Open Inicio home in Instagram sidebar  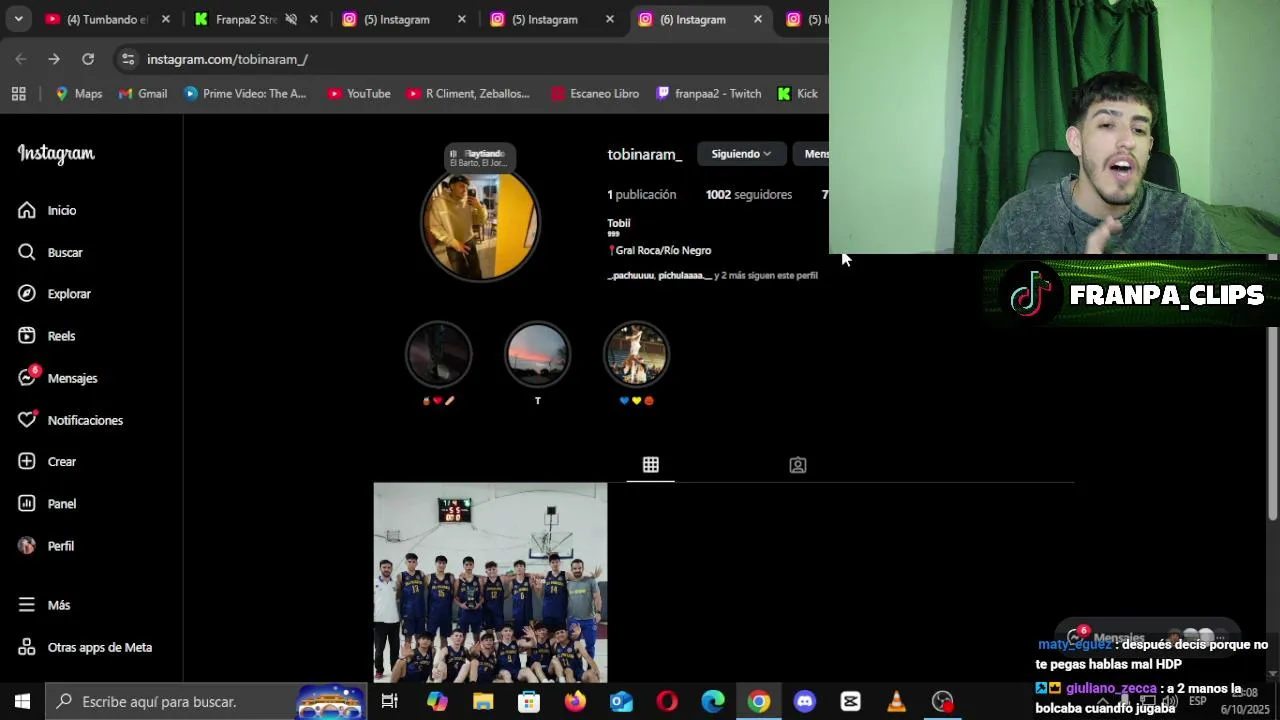coord(47,210)
